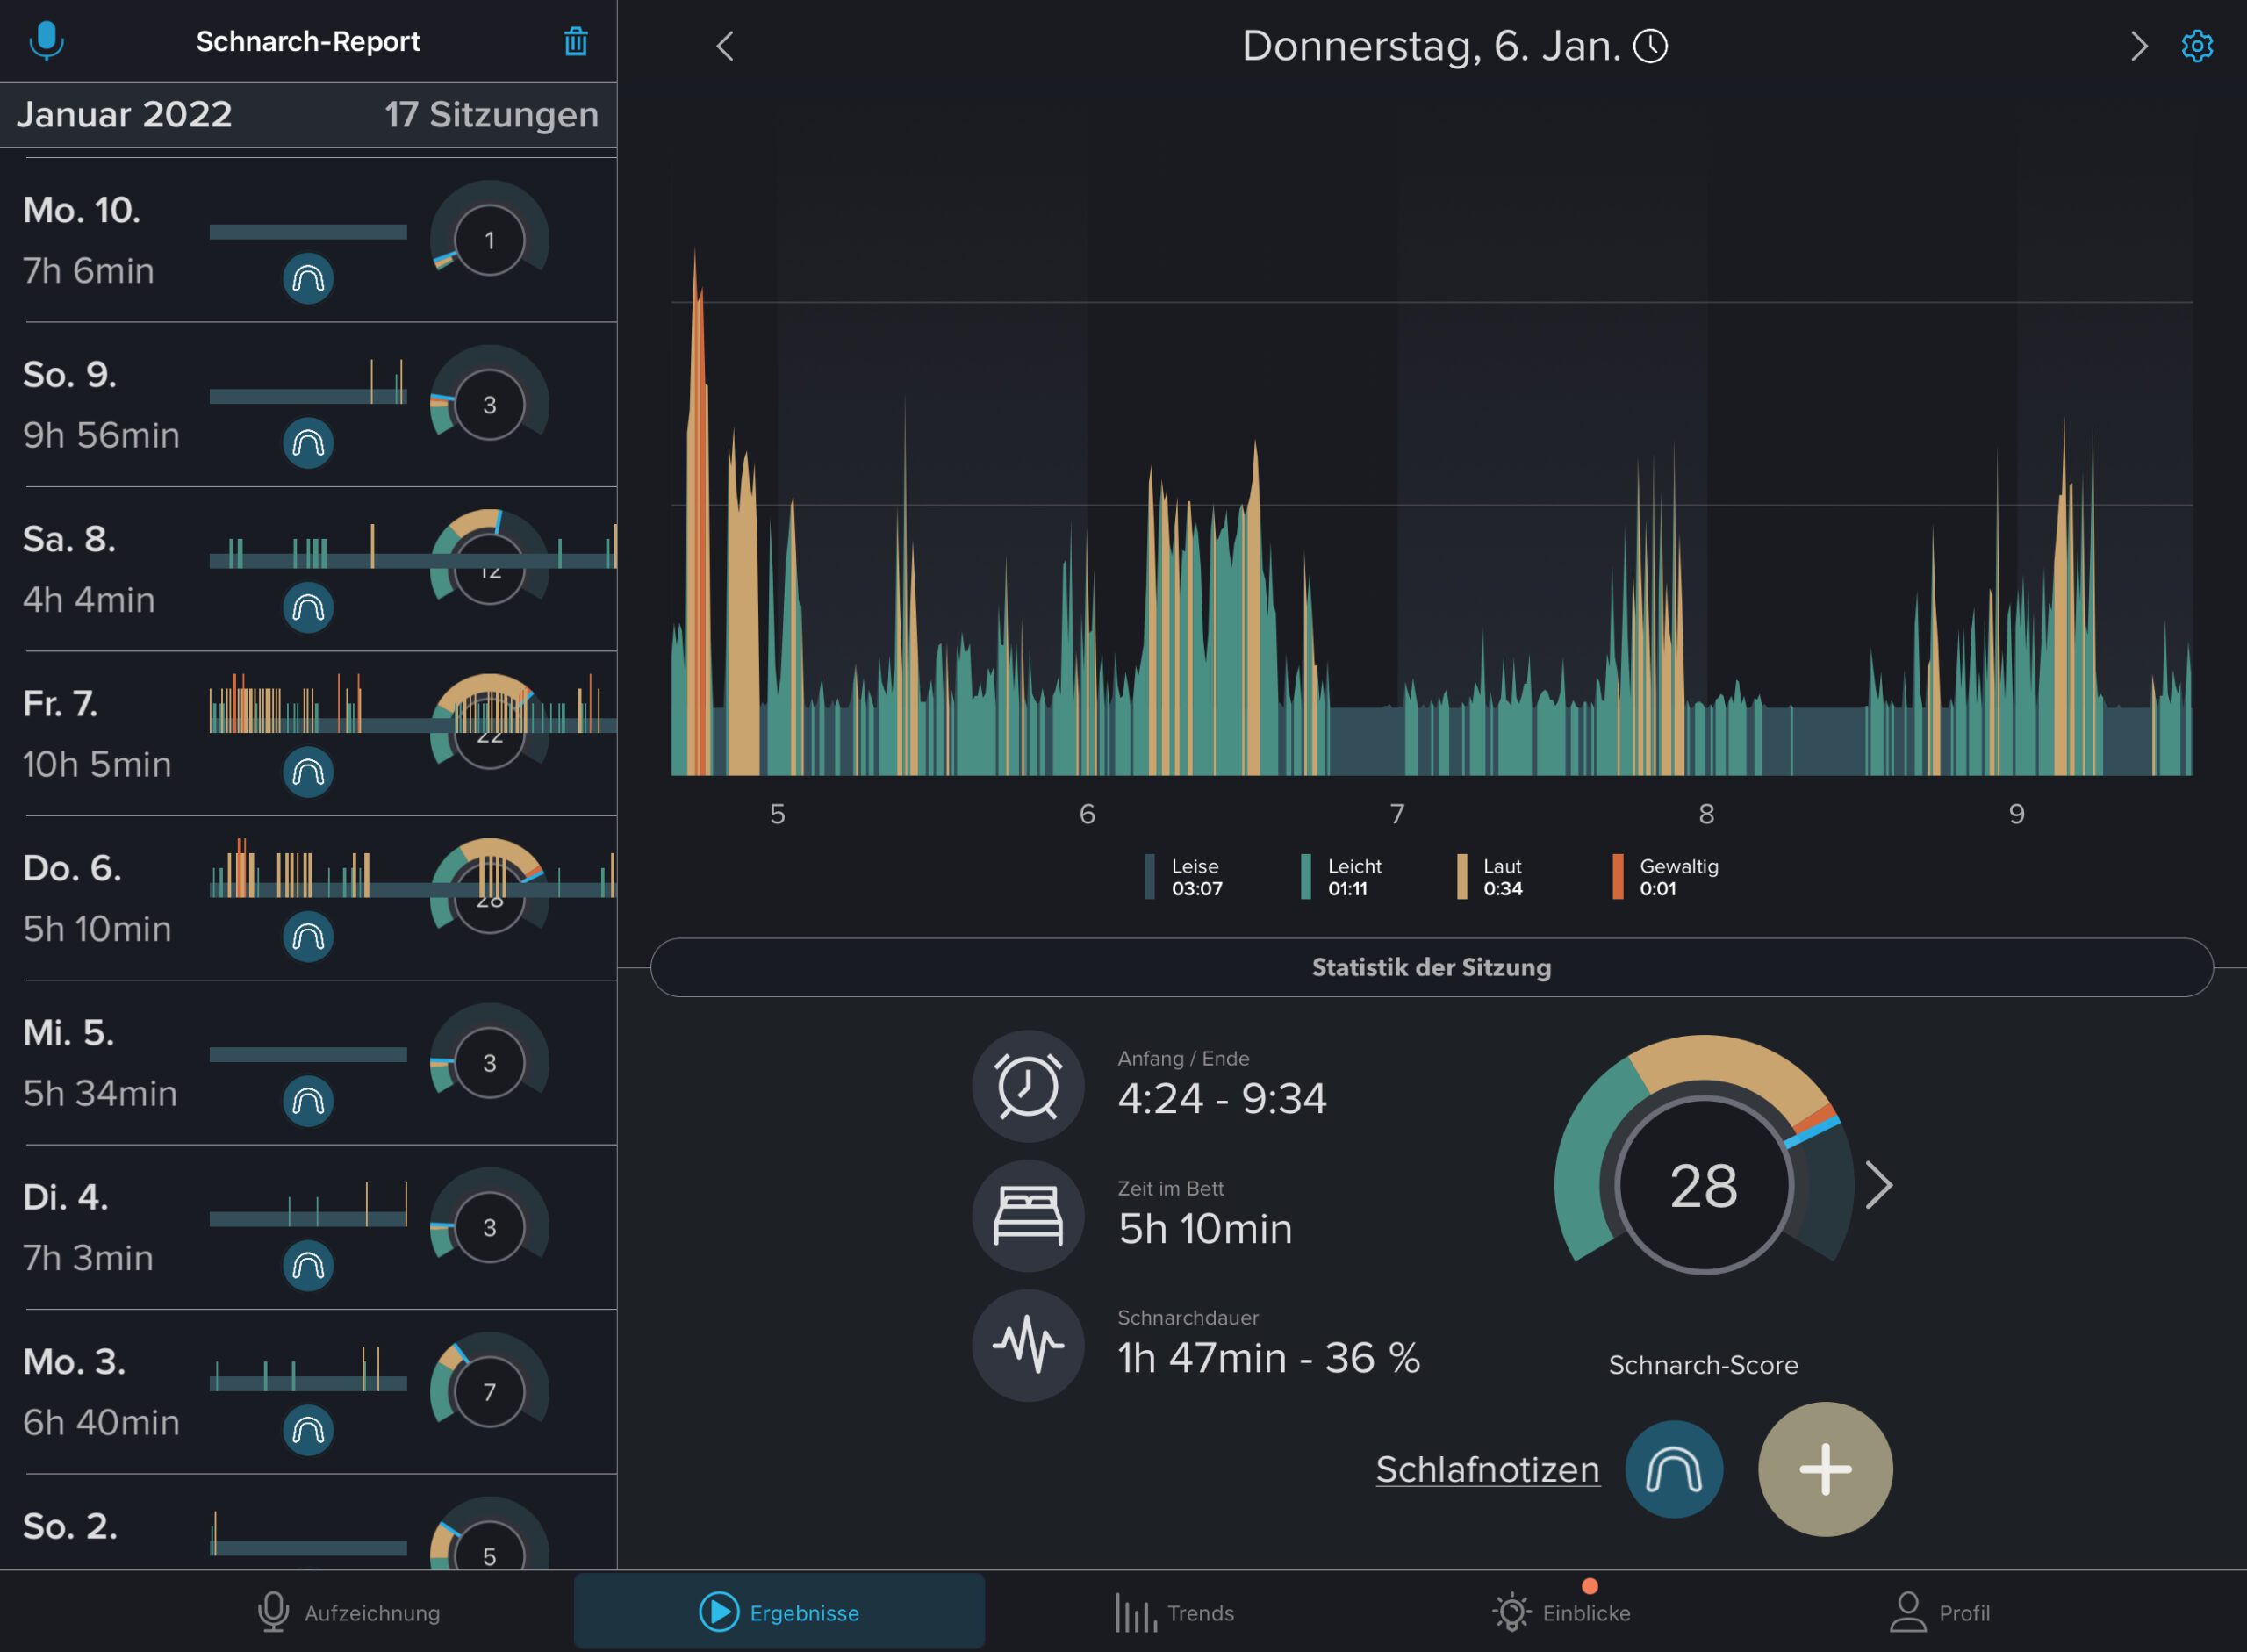2247x1652 pixels.
Task: Open the Profil tab
Action: click(1939, 1613)
